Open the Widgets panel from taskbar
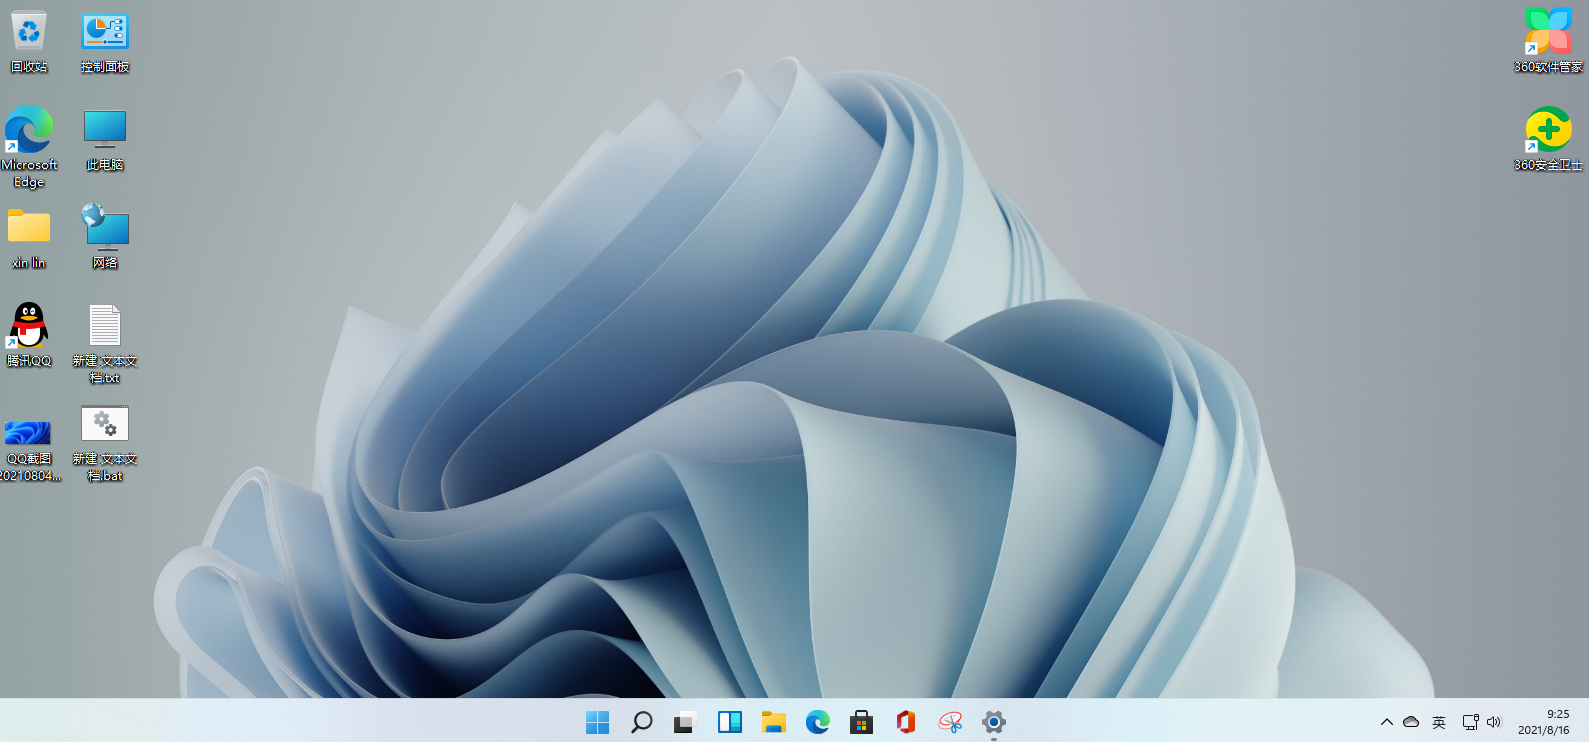This screenshot has width=1589, height=742. click(x=730, y=722)
